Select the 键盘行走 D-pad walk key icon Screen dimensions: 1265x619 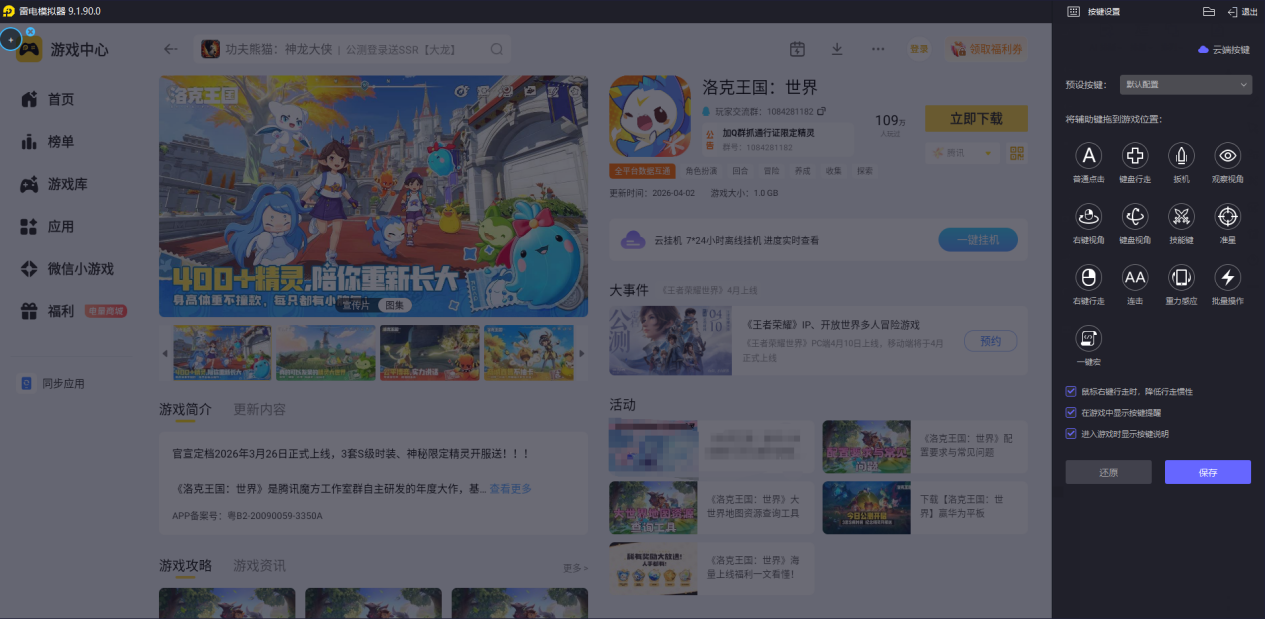pyautogui.click(x=1135, y=155)
